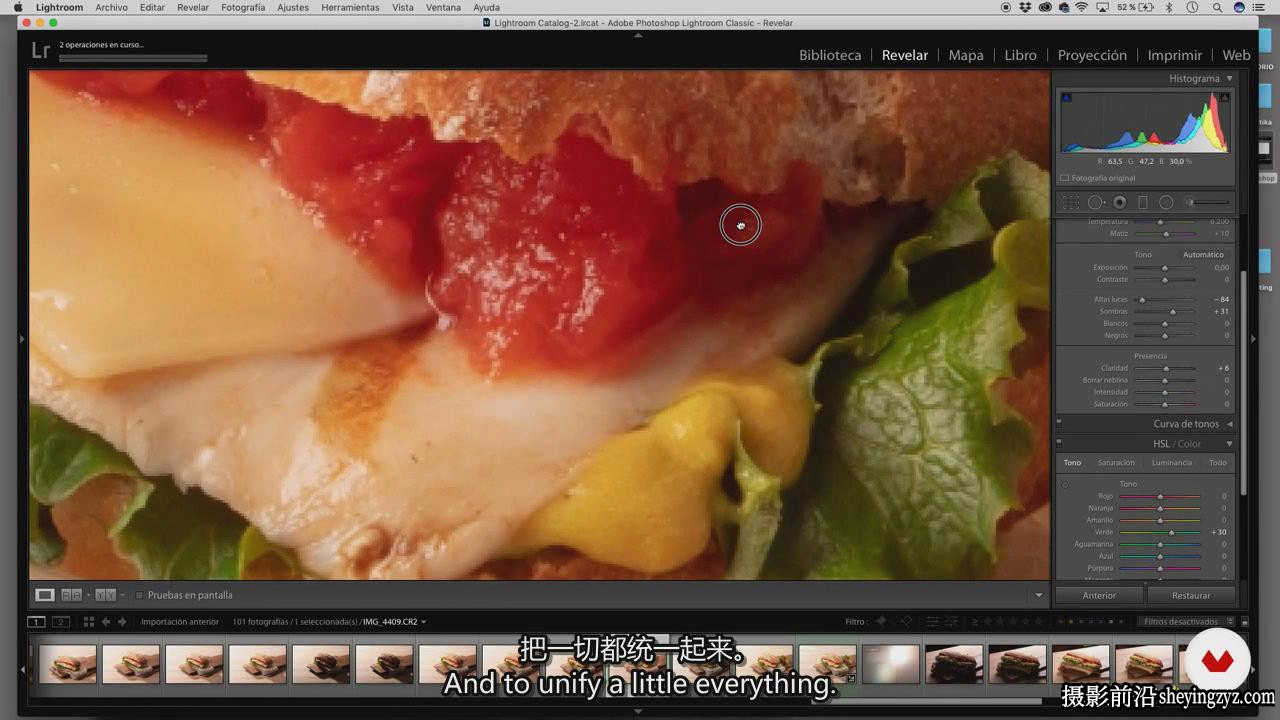The width and height of the screenshot is (1280, 720).
Task: Select the first sandwich thumbnail in filmstrip
Action: coord(68,664)
